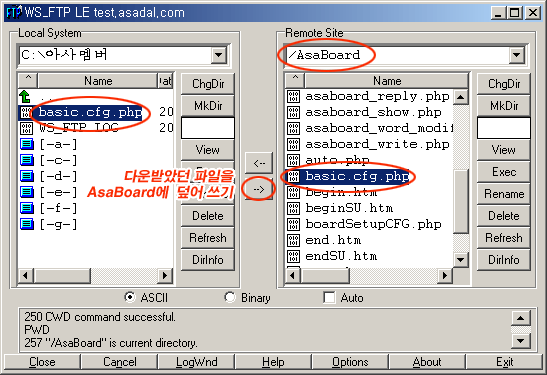Click icon beside asaboard_write.php

[x=293, y=144]
